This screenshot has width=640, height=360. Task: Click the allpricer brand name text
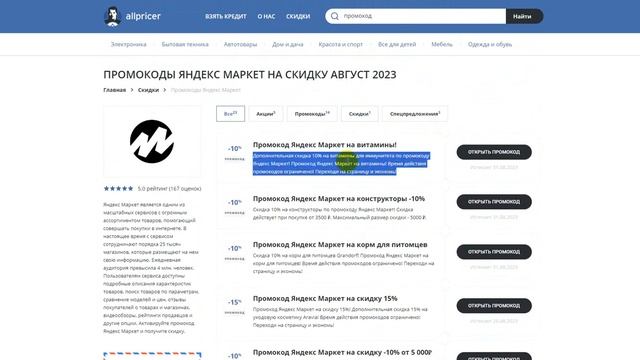143,16
